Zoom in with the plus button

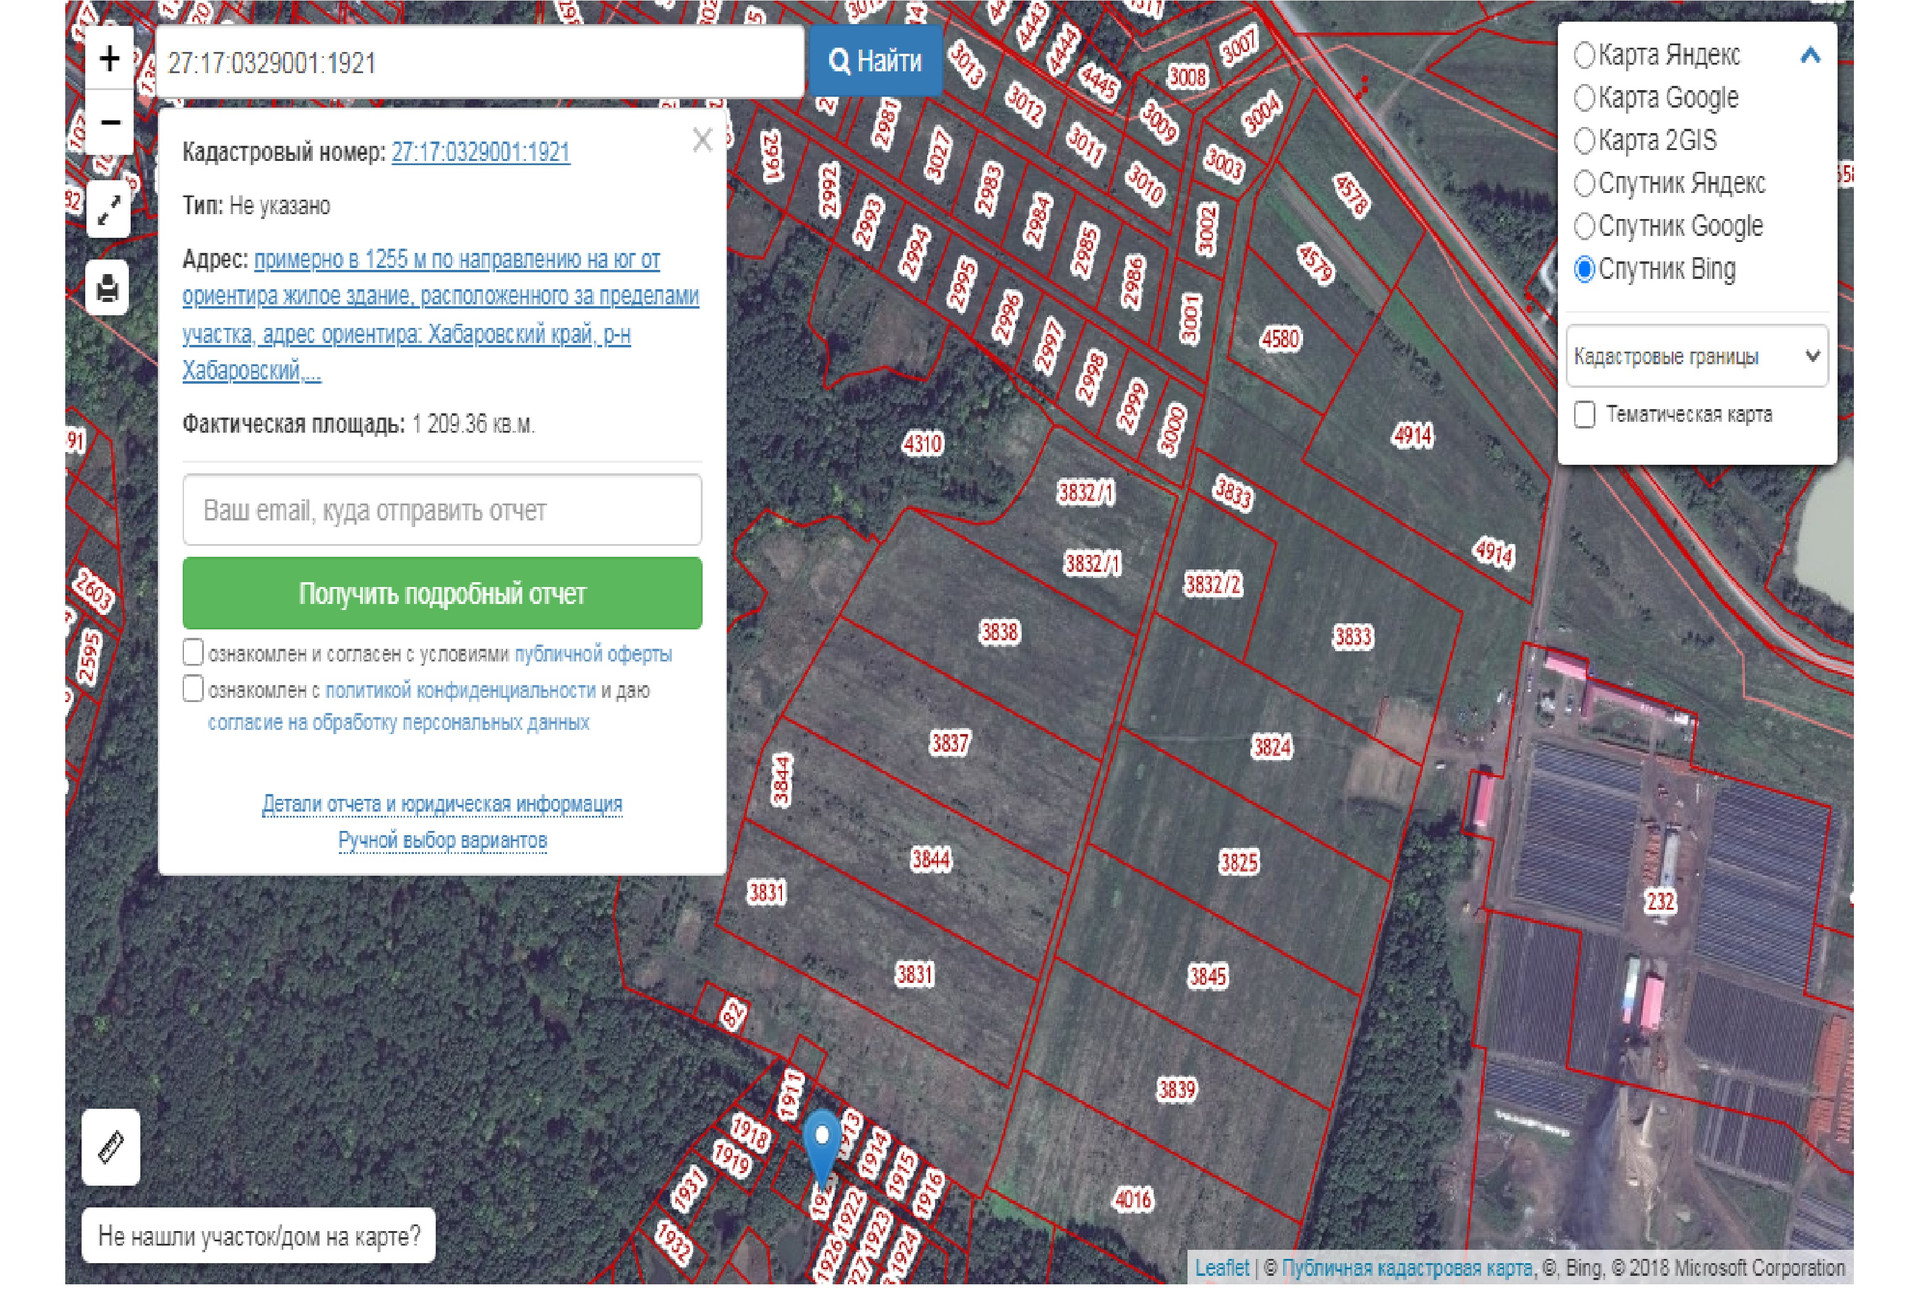(109, 58)
